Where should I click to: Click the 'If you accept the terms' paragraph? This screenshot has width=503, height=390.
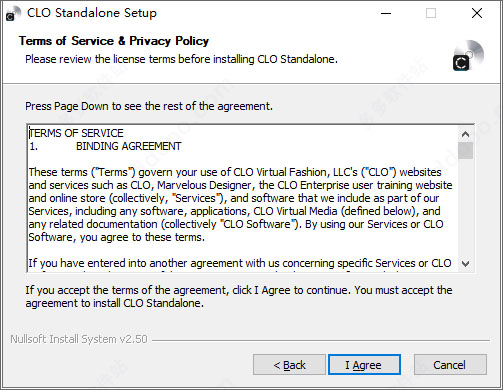[x=239, y=296]
